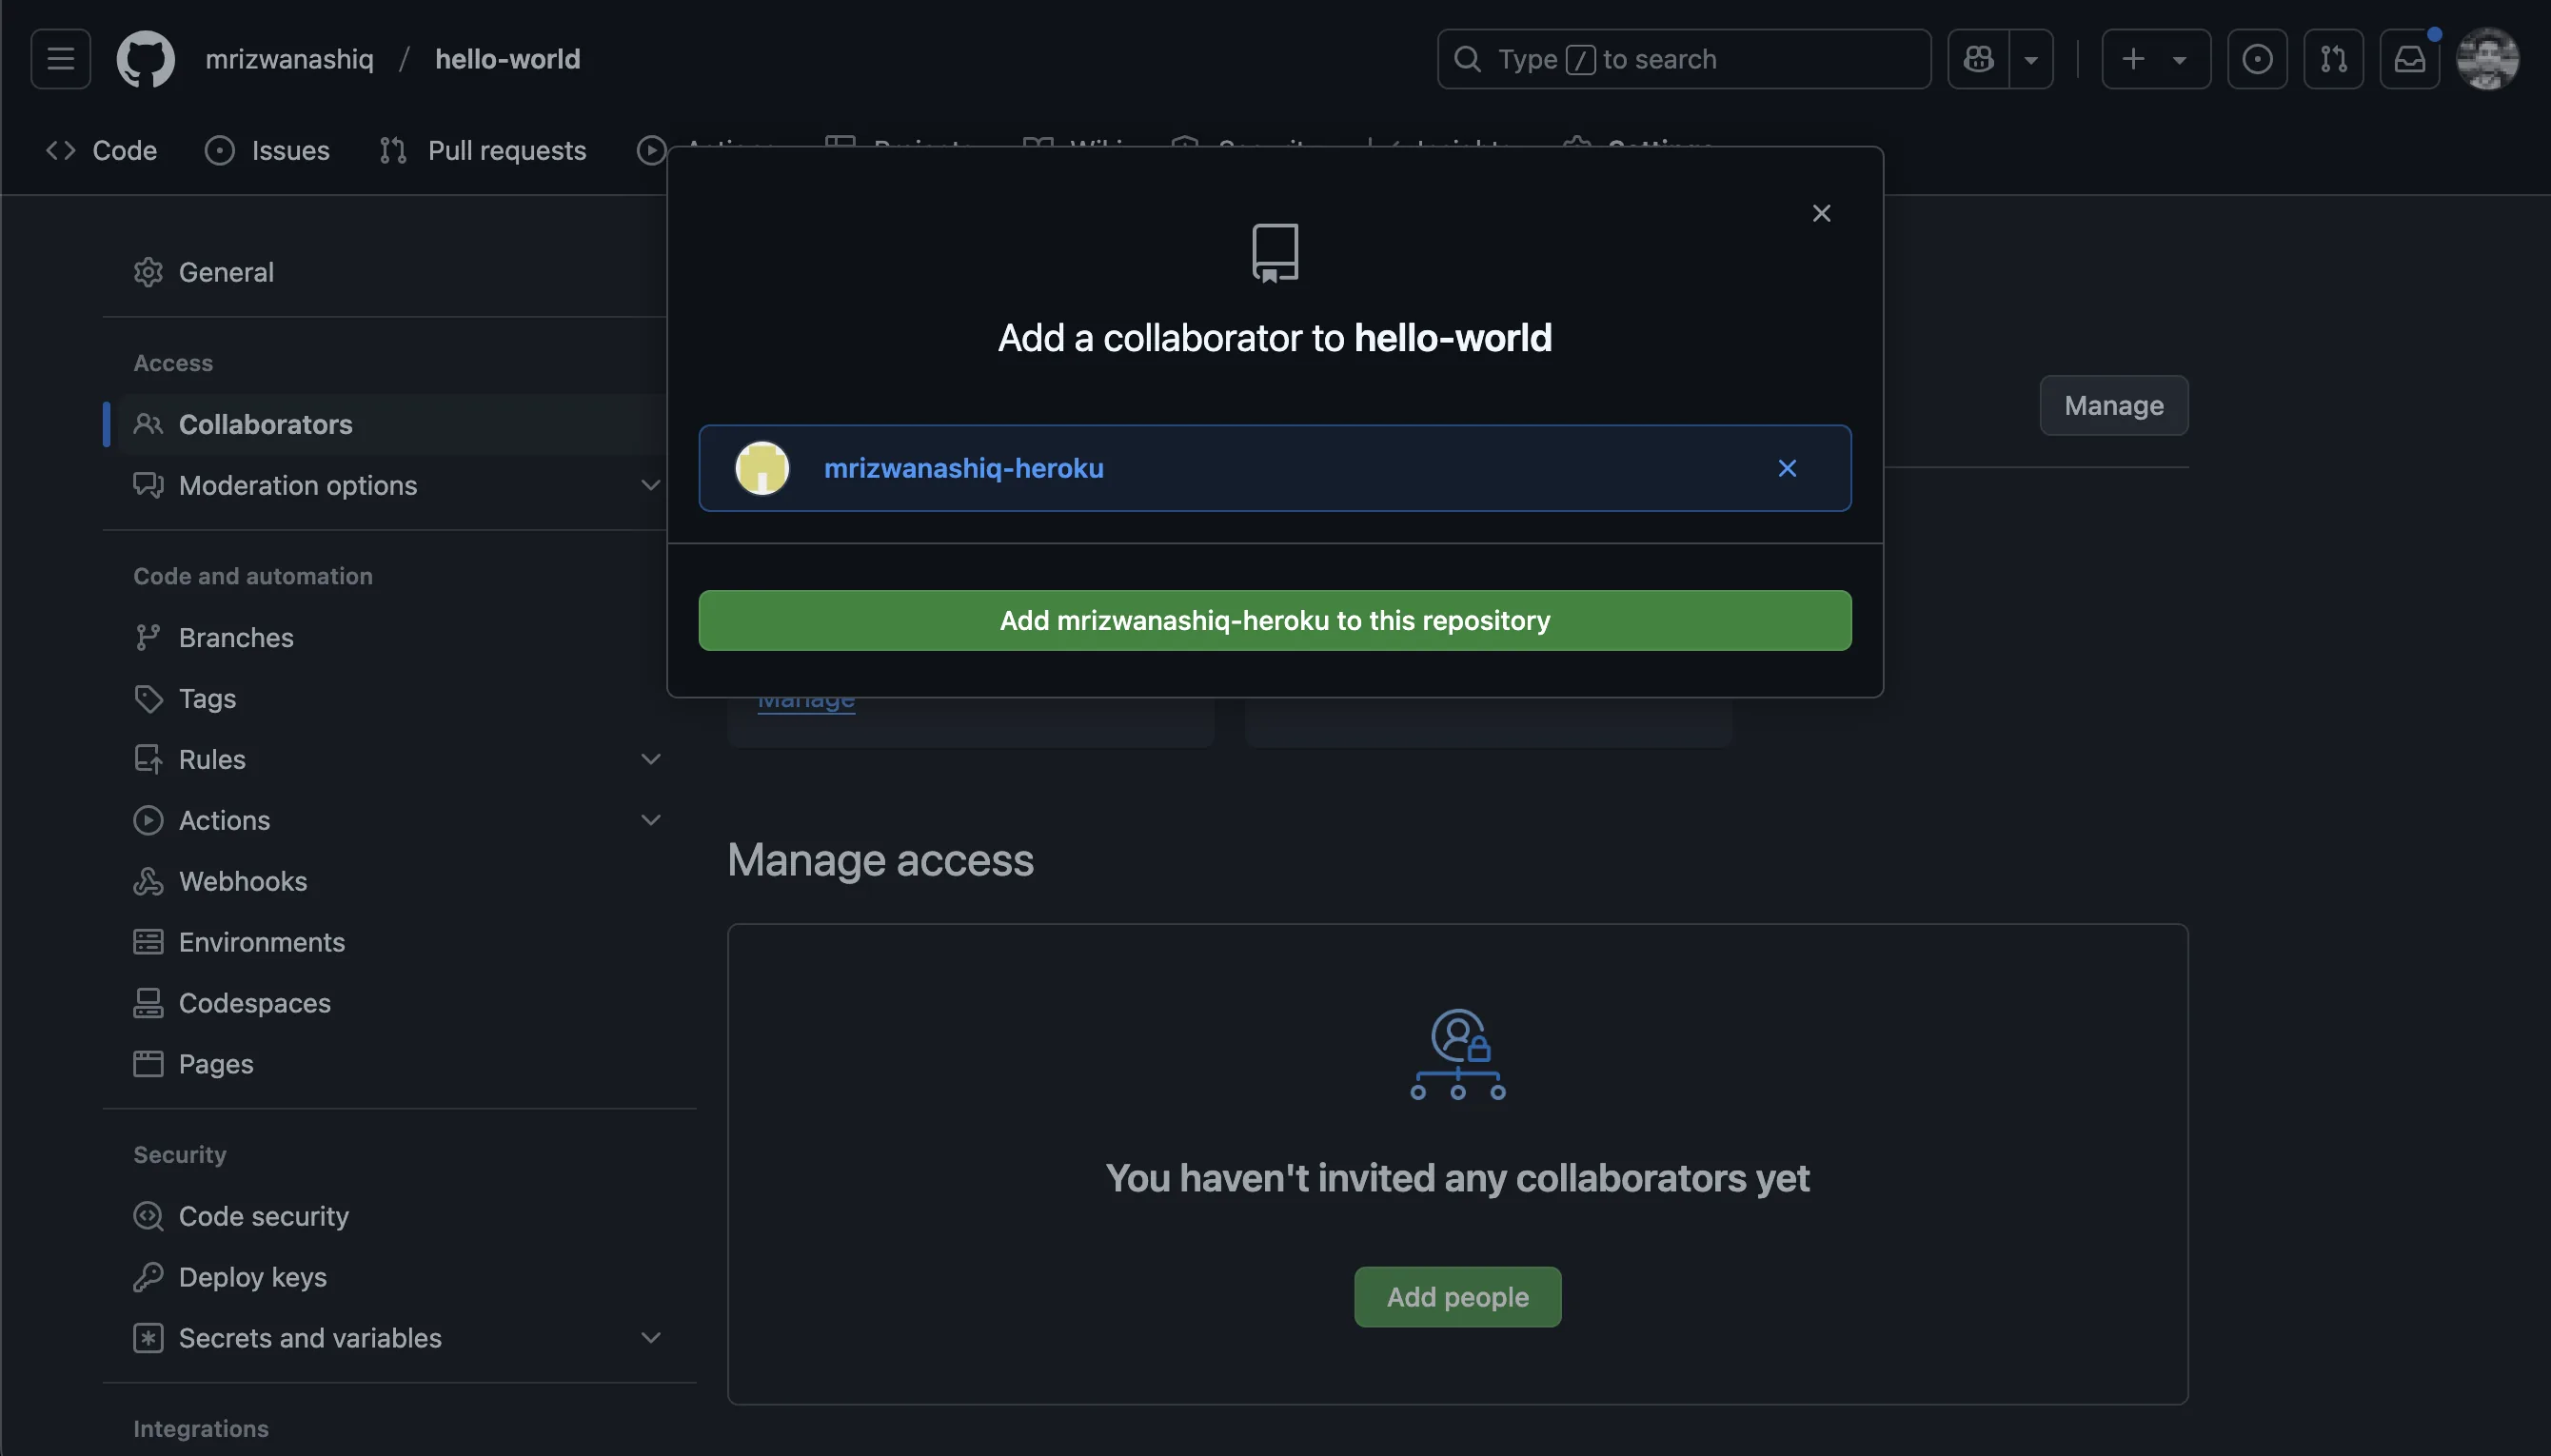Screen dimensions: 2551x1456
Task: Switch to the Pull requests tab
Action: [482, 150]
